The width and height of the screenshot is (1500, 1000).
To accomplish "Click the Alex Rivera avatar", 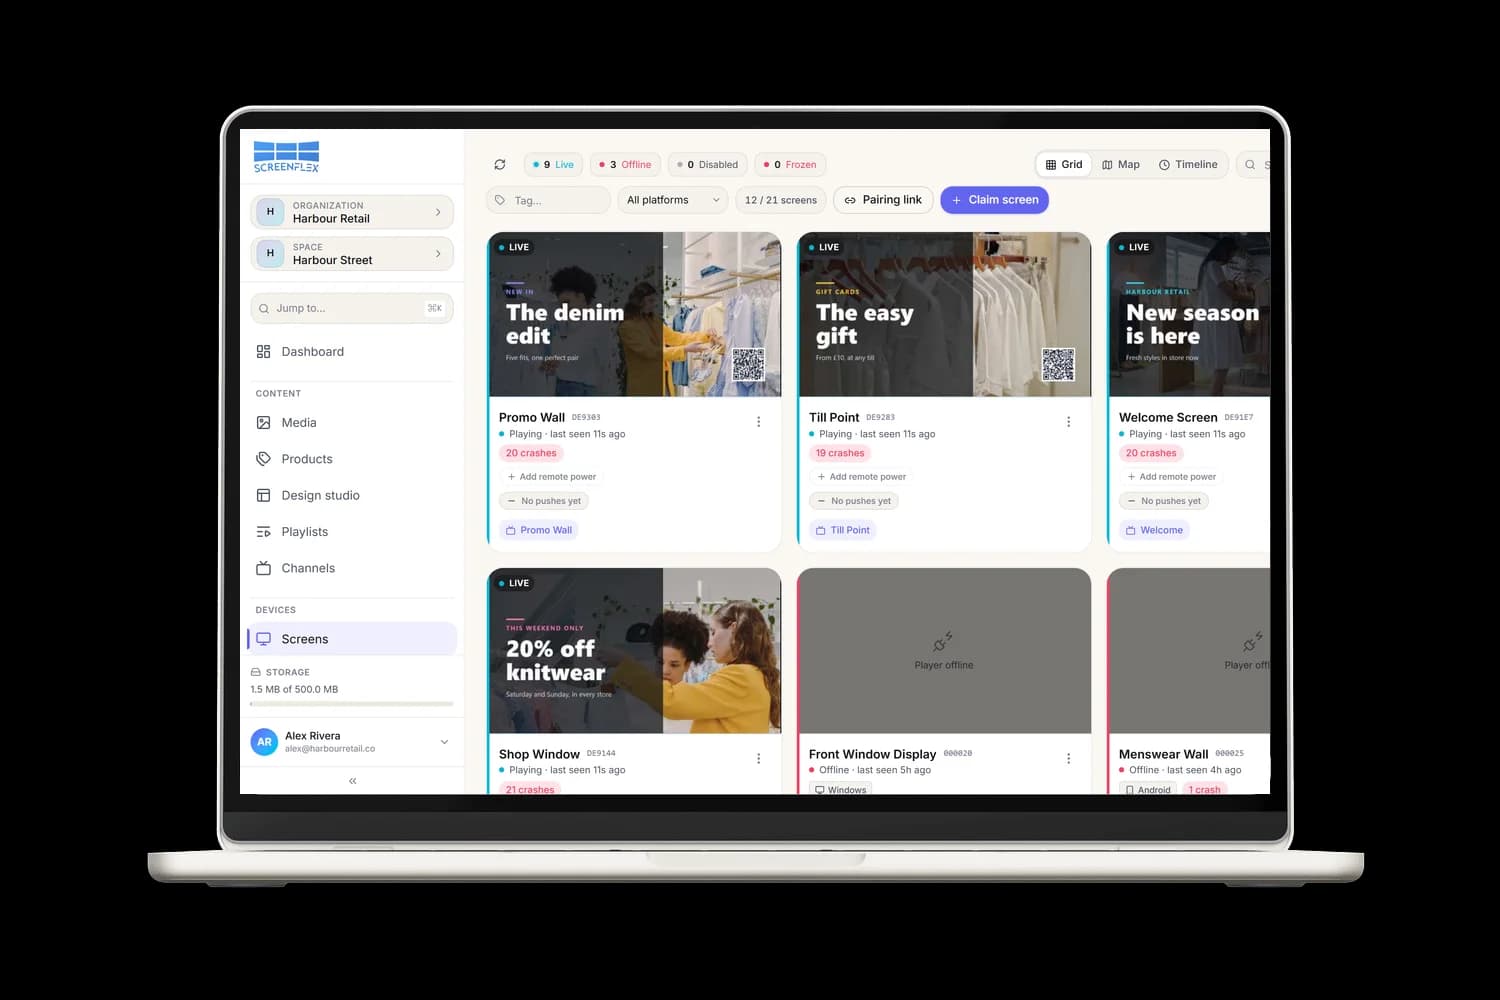I will (264, 742).
